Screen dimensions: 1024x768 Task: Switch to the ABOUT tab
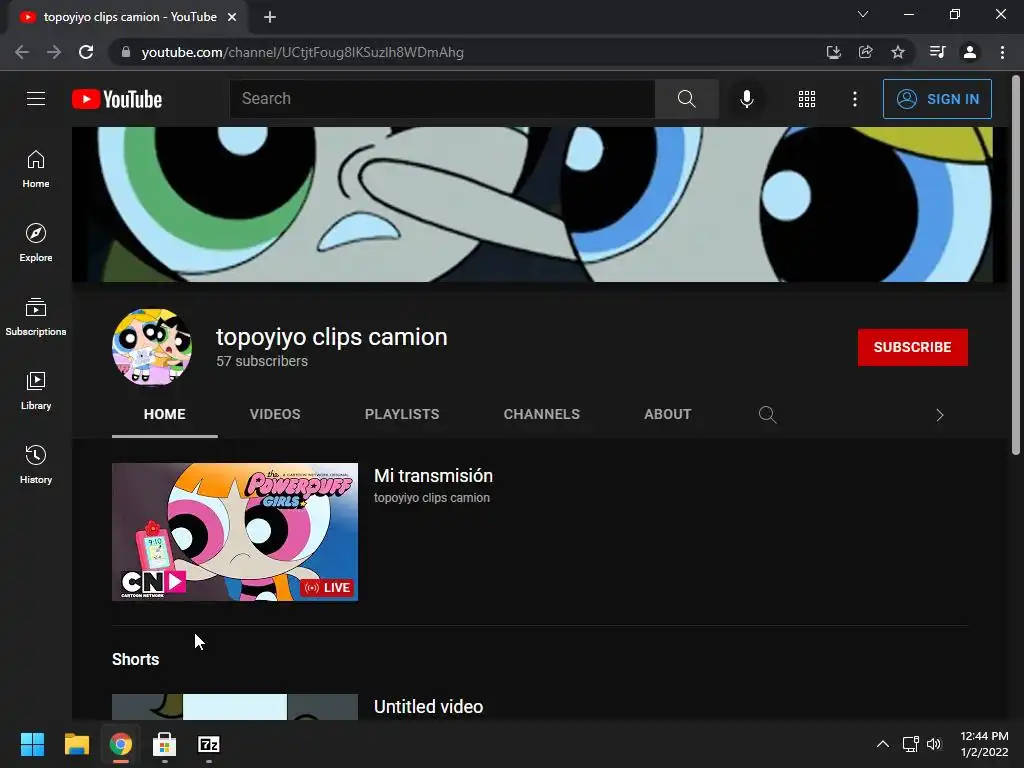tap(667, 414)
